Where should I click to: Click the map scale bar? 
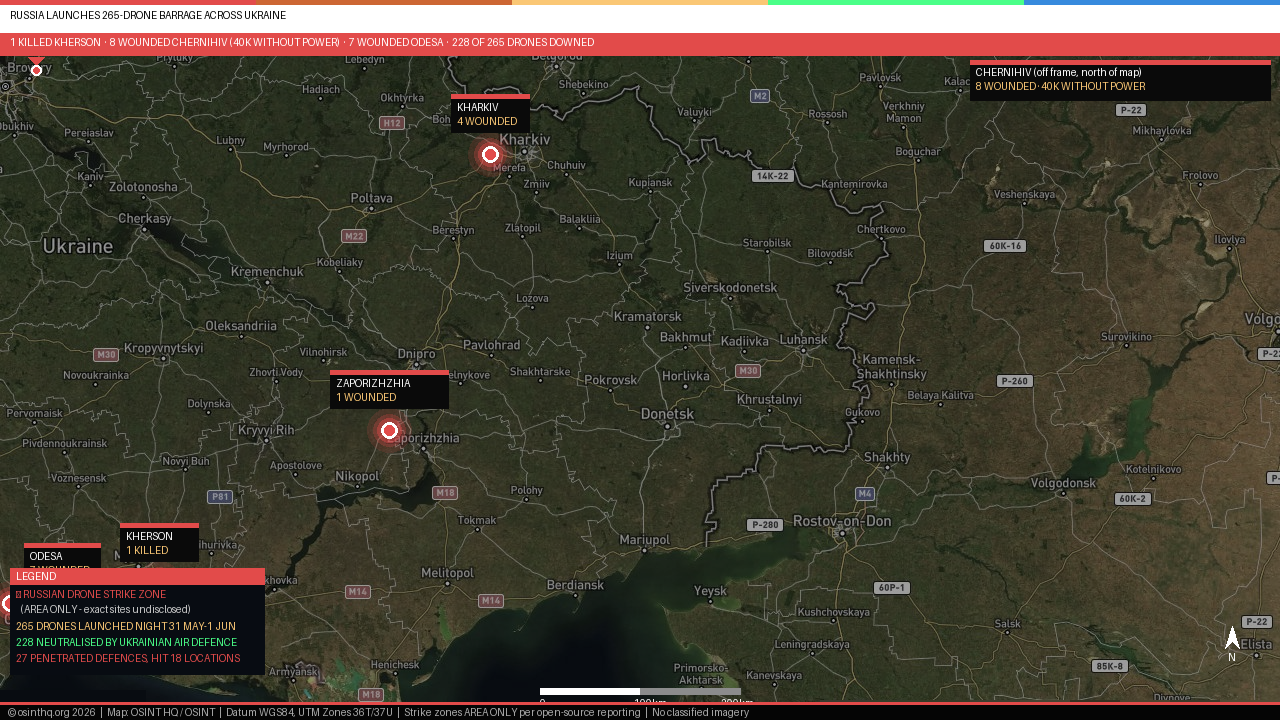point(640,691)
